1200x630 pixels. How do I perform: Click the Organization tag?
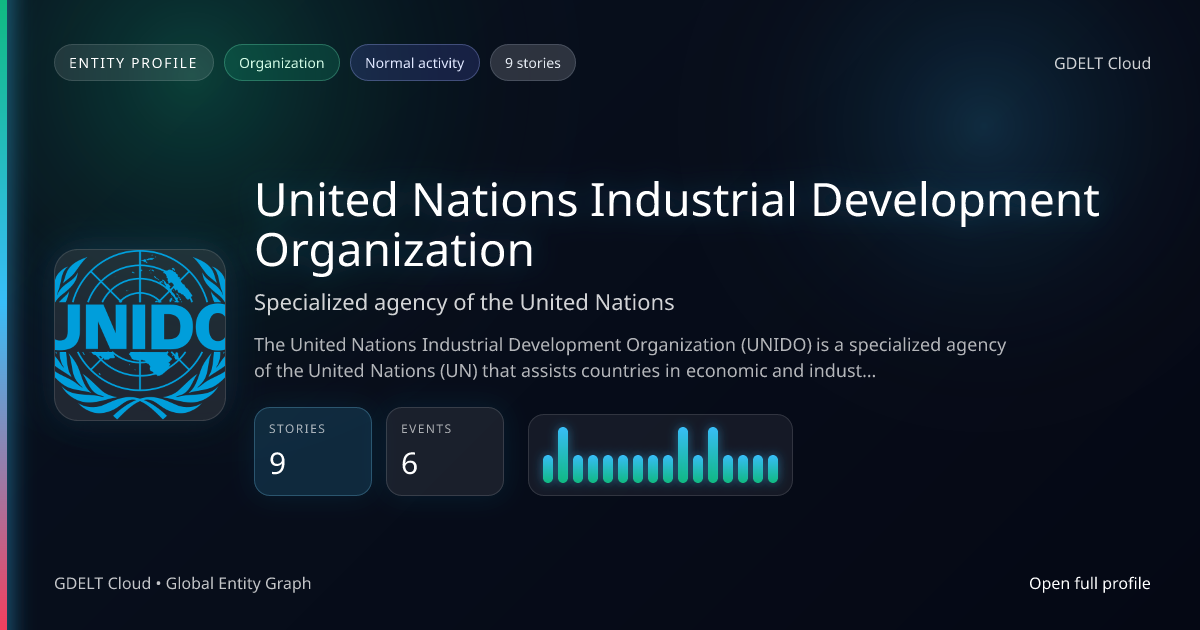click(282, 63)
